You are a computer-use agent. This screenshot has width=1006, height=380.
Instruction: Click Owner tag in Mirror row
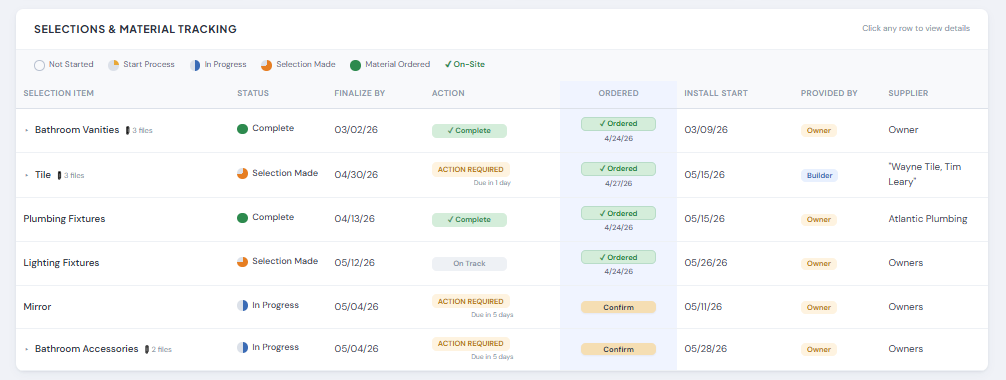point(819,307)
